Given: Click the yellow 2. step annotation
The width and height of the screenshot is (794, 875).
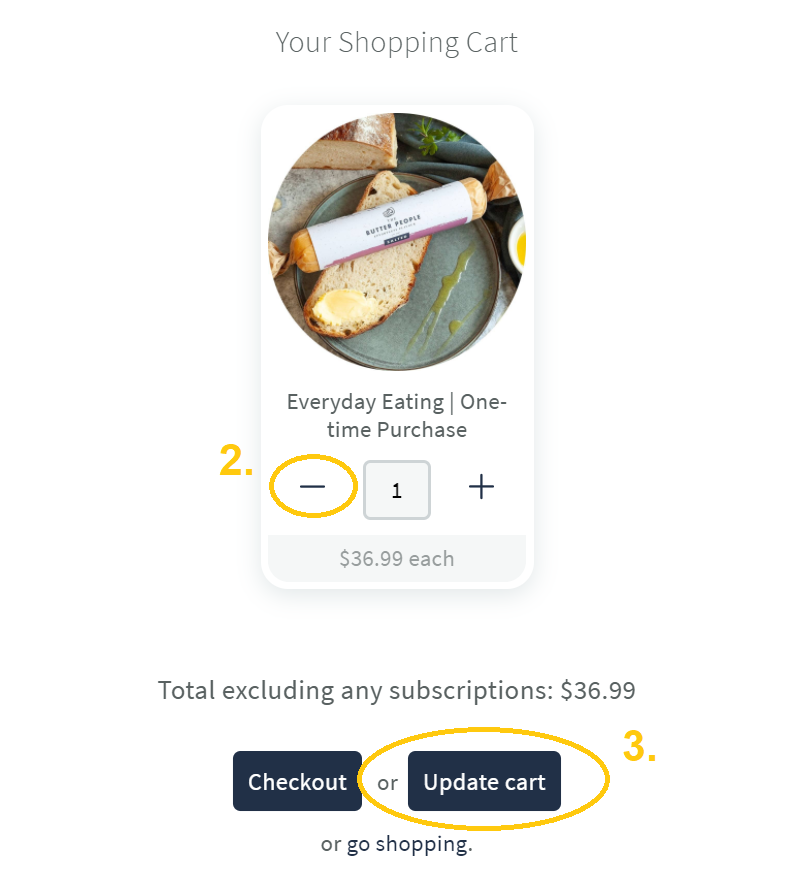Looking at the screenshot, I should click(236, 461).
